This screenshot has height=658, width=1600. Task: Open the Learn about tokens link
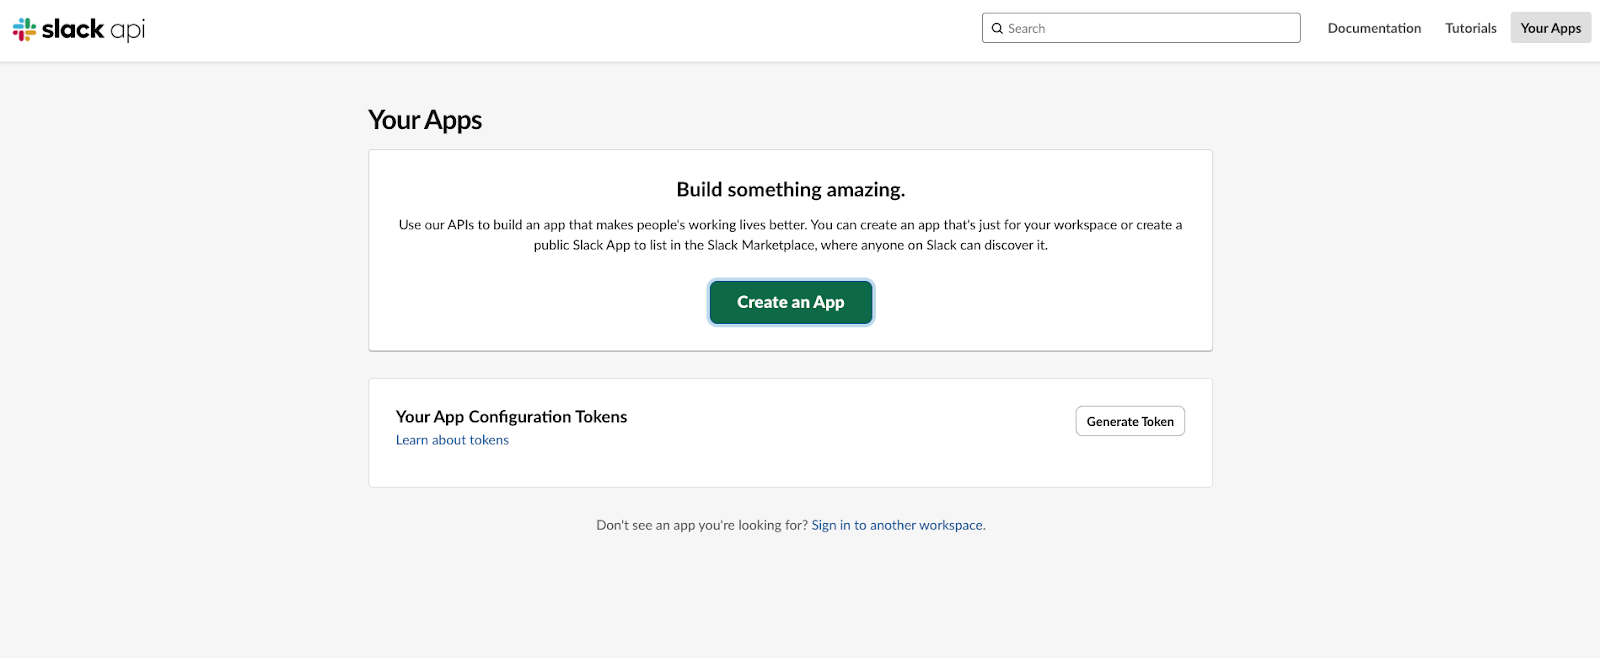point(452,440)
